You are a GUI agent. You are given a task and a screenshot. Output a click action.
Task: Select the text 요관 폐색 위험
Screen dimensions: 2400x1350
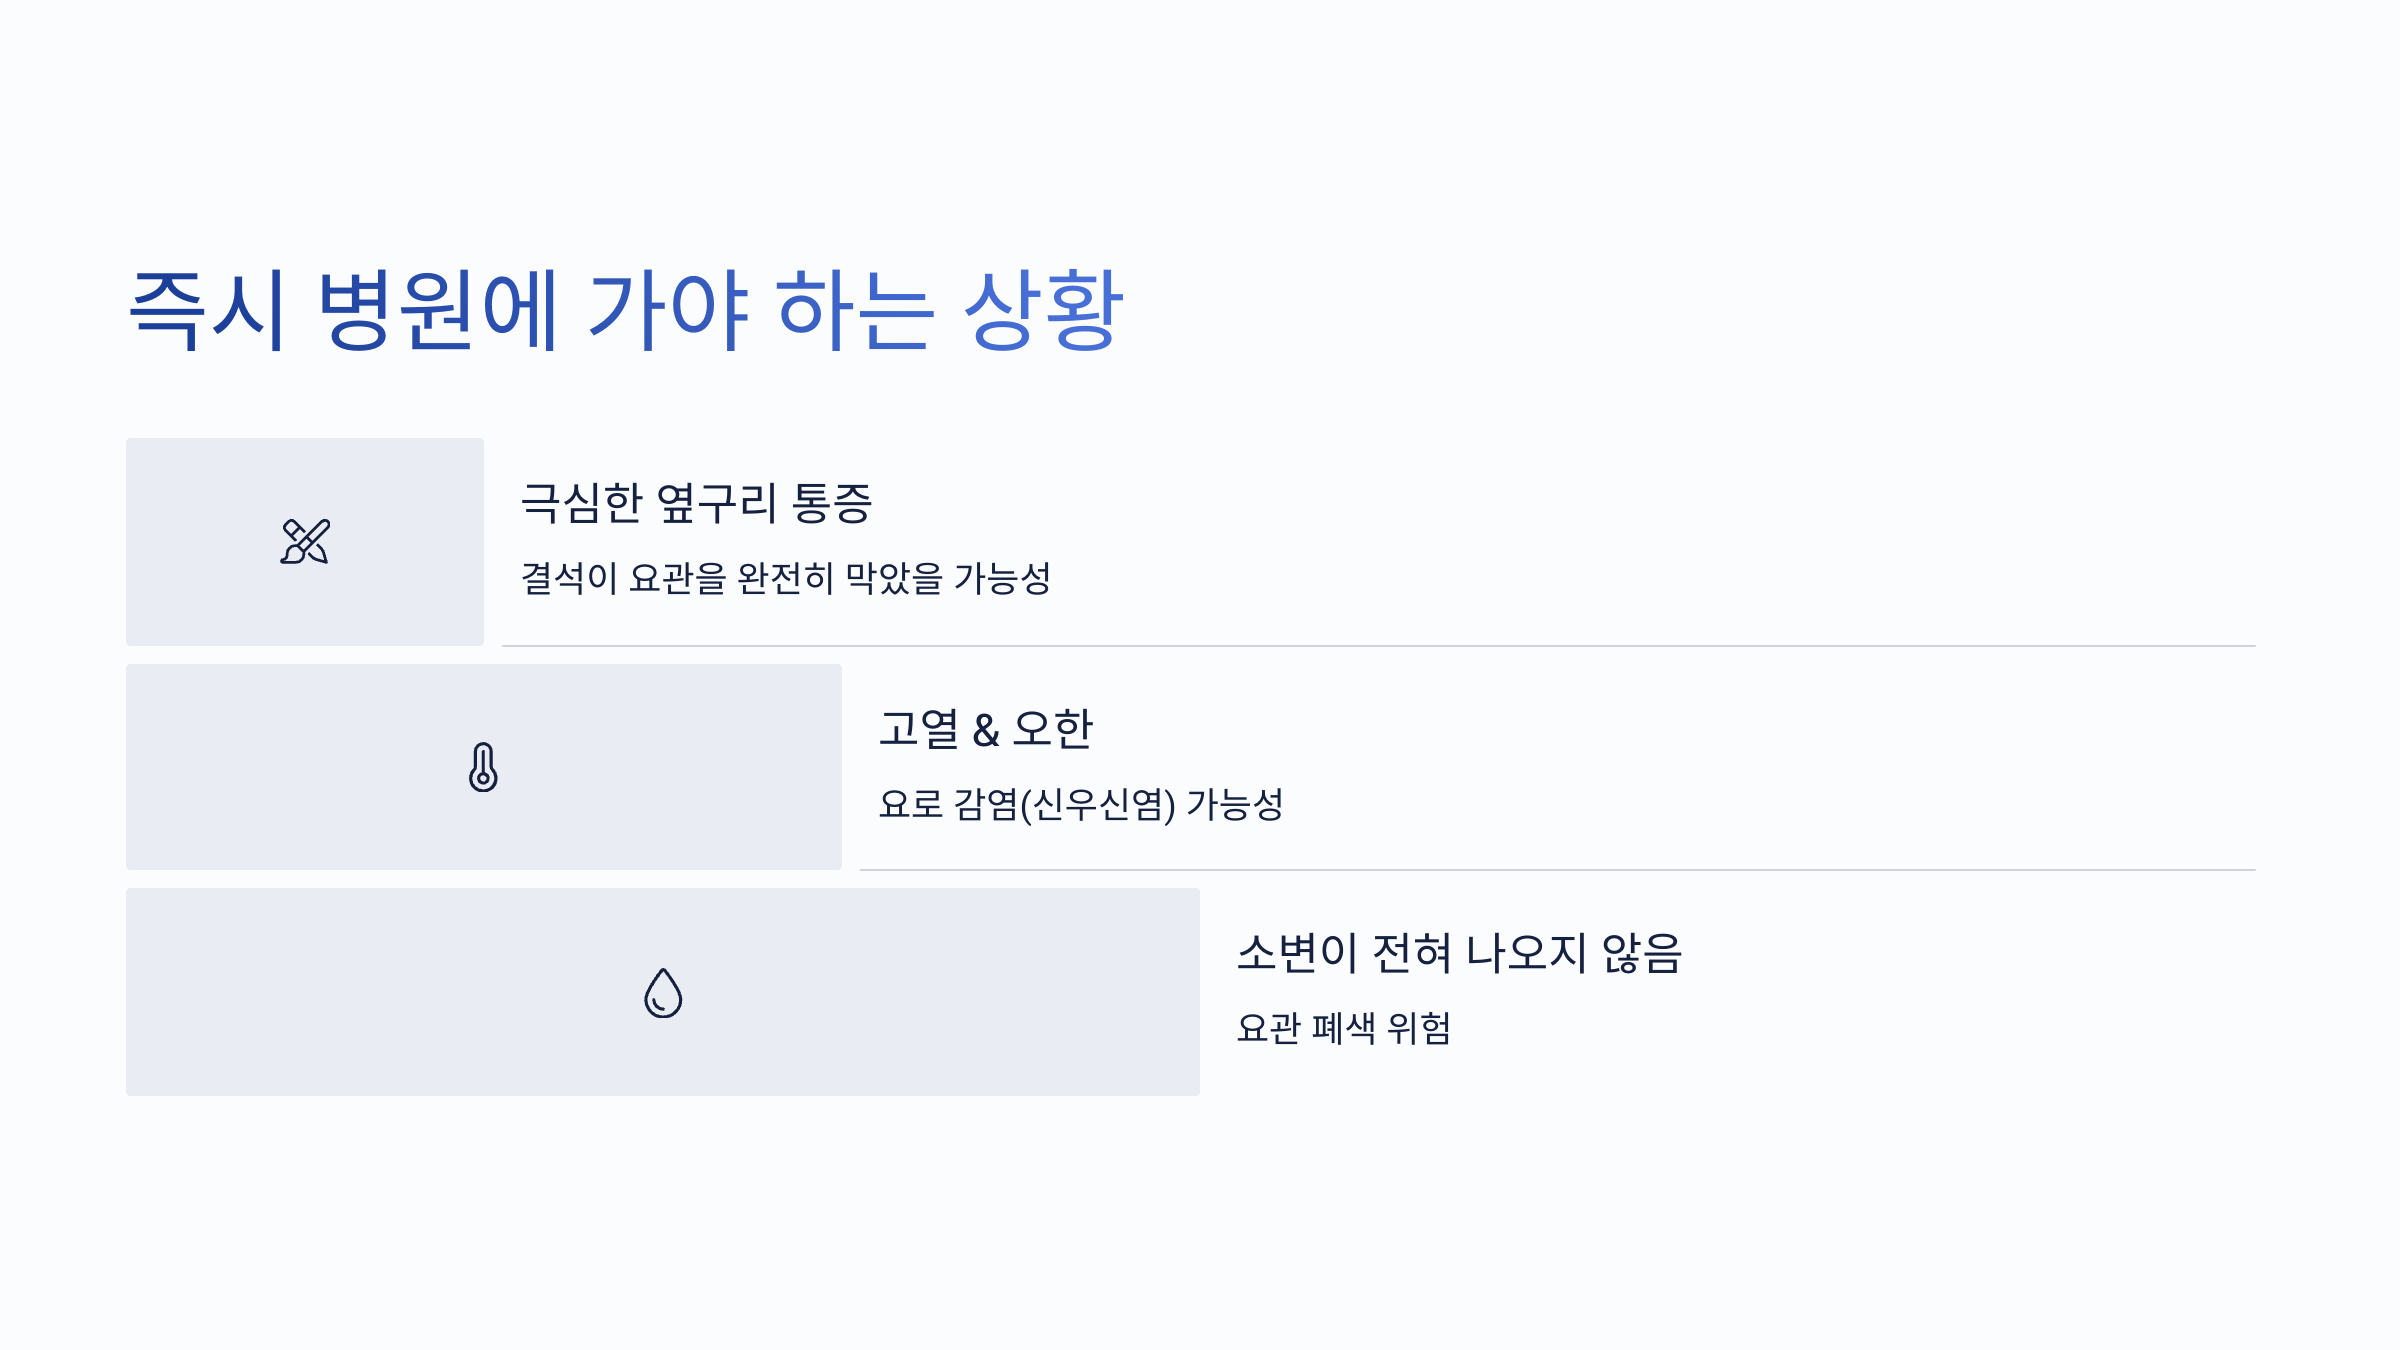click(x=1344, y=1028)
